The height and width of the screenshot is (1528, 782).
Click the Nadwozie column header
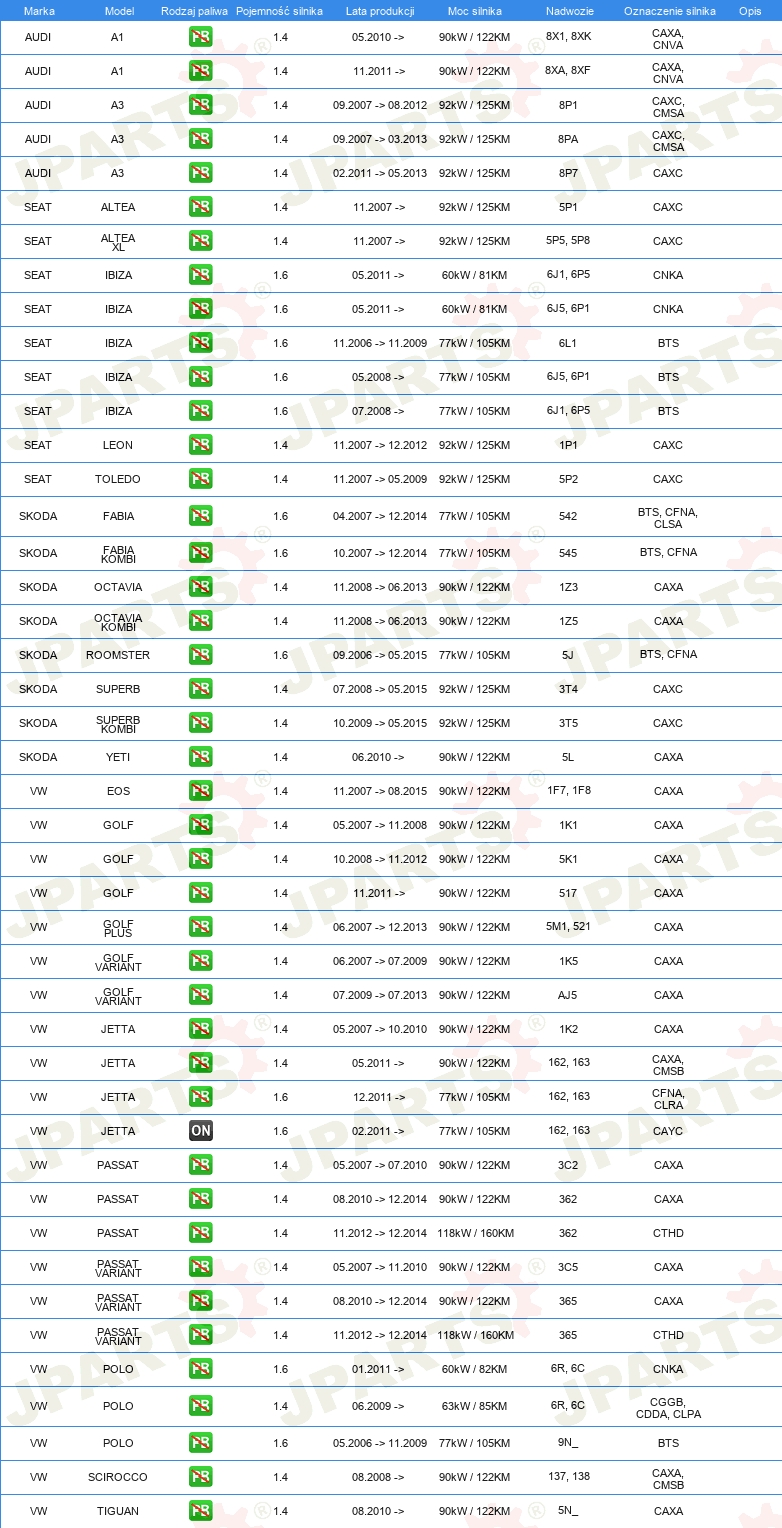[x=568, y=11]
